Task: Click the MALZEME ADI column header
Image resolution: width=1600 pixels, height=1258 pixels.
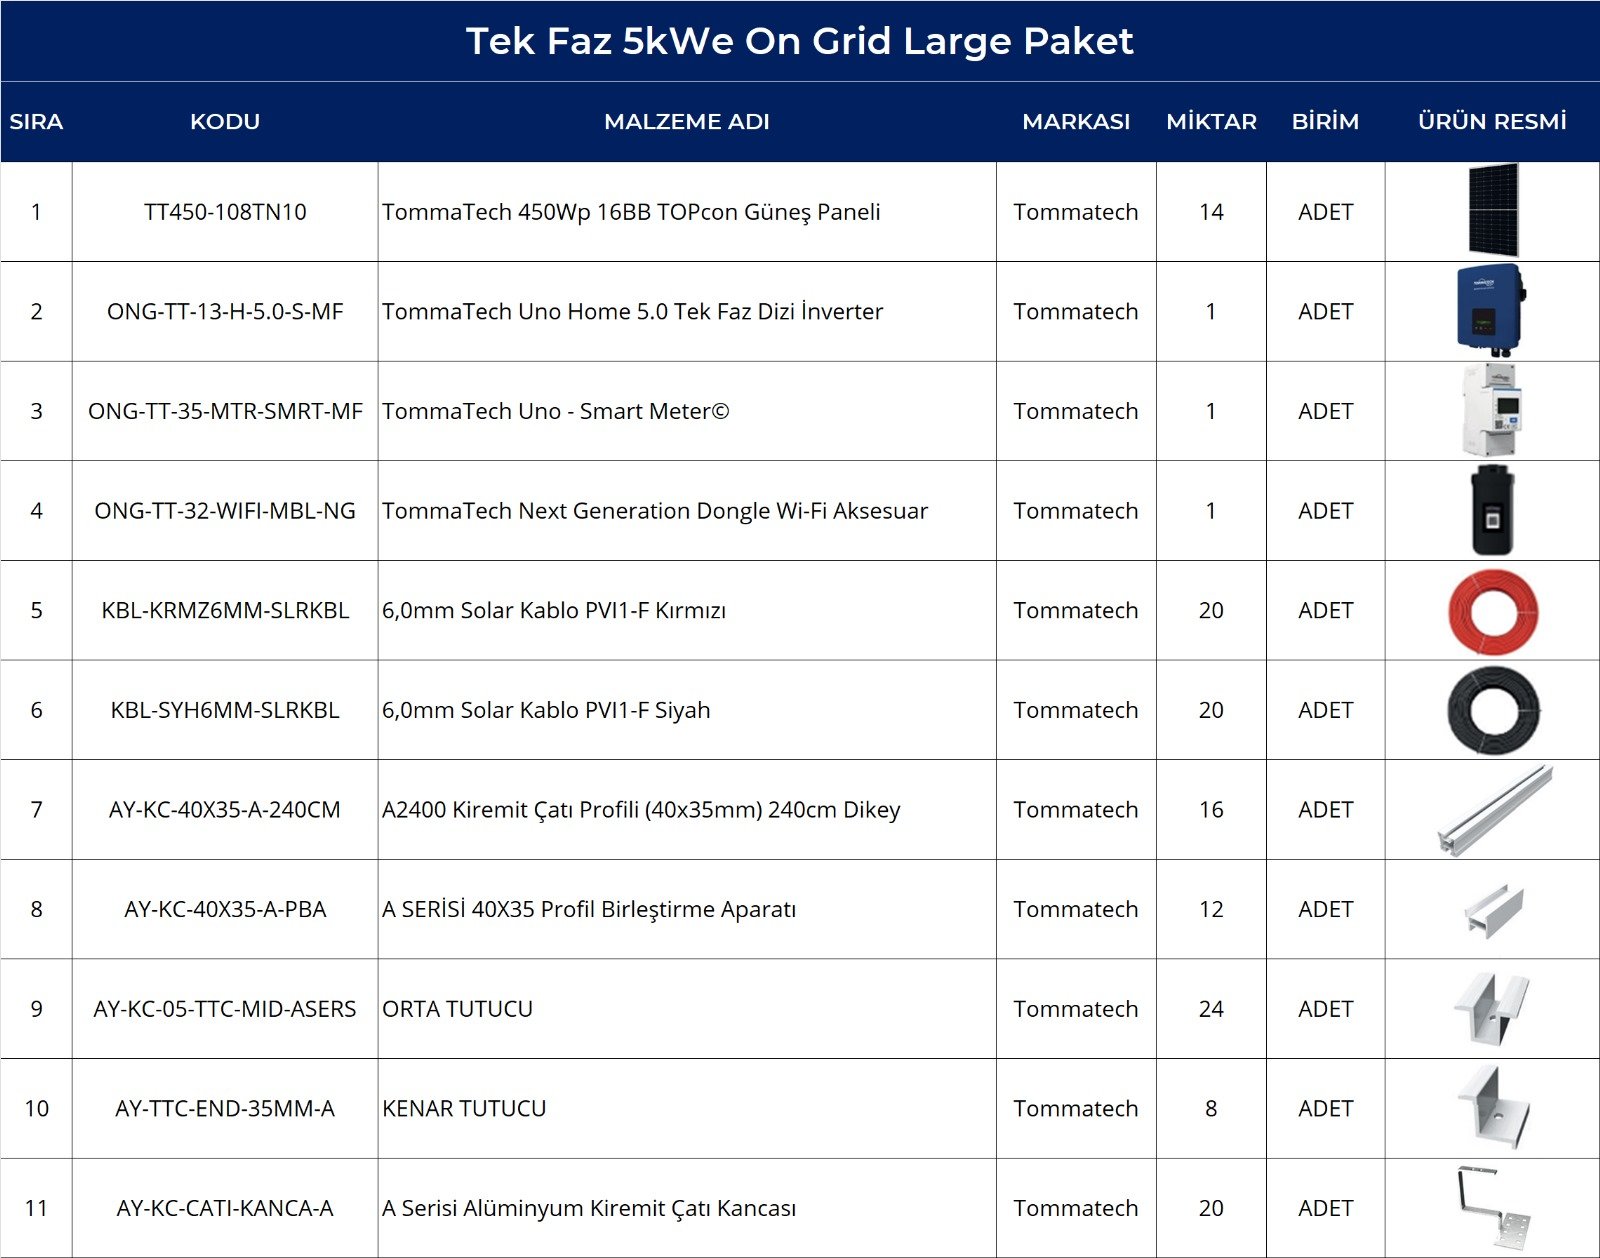Action: [687, 122]
